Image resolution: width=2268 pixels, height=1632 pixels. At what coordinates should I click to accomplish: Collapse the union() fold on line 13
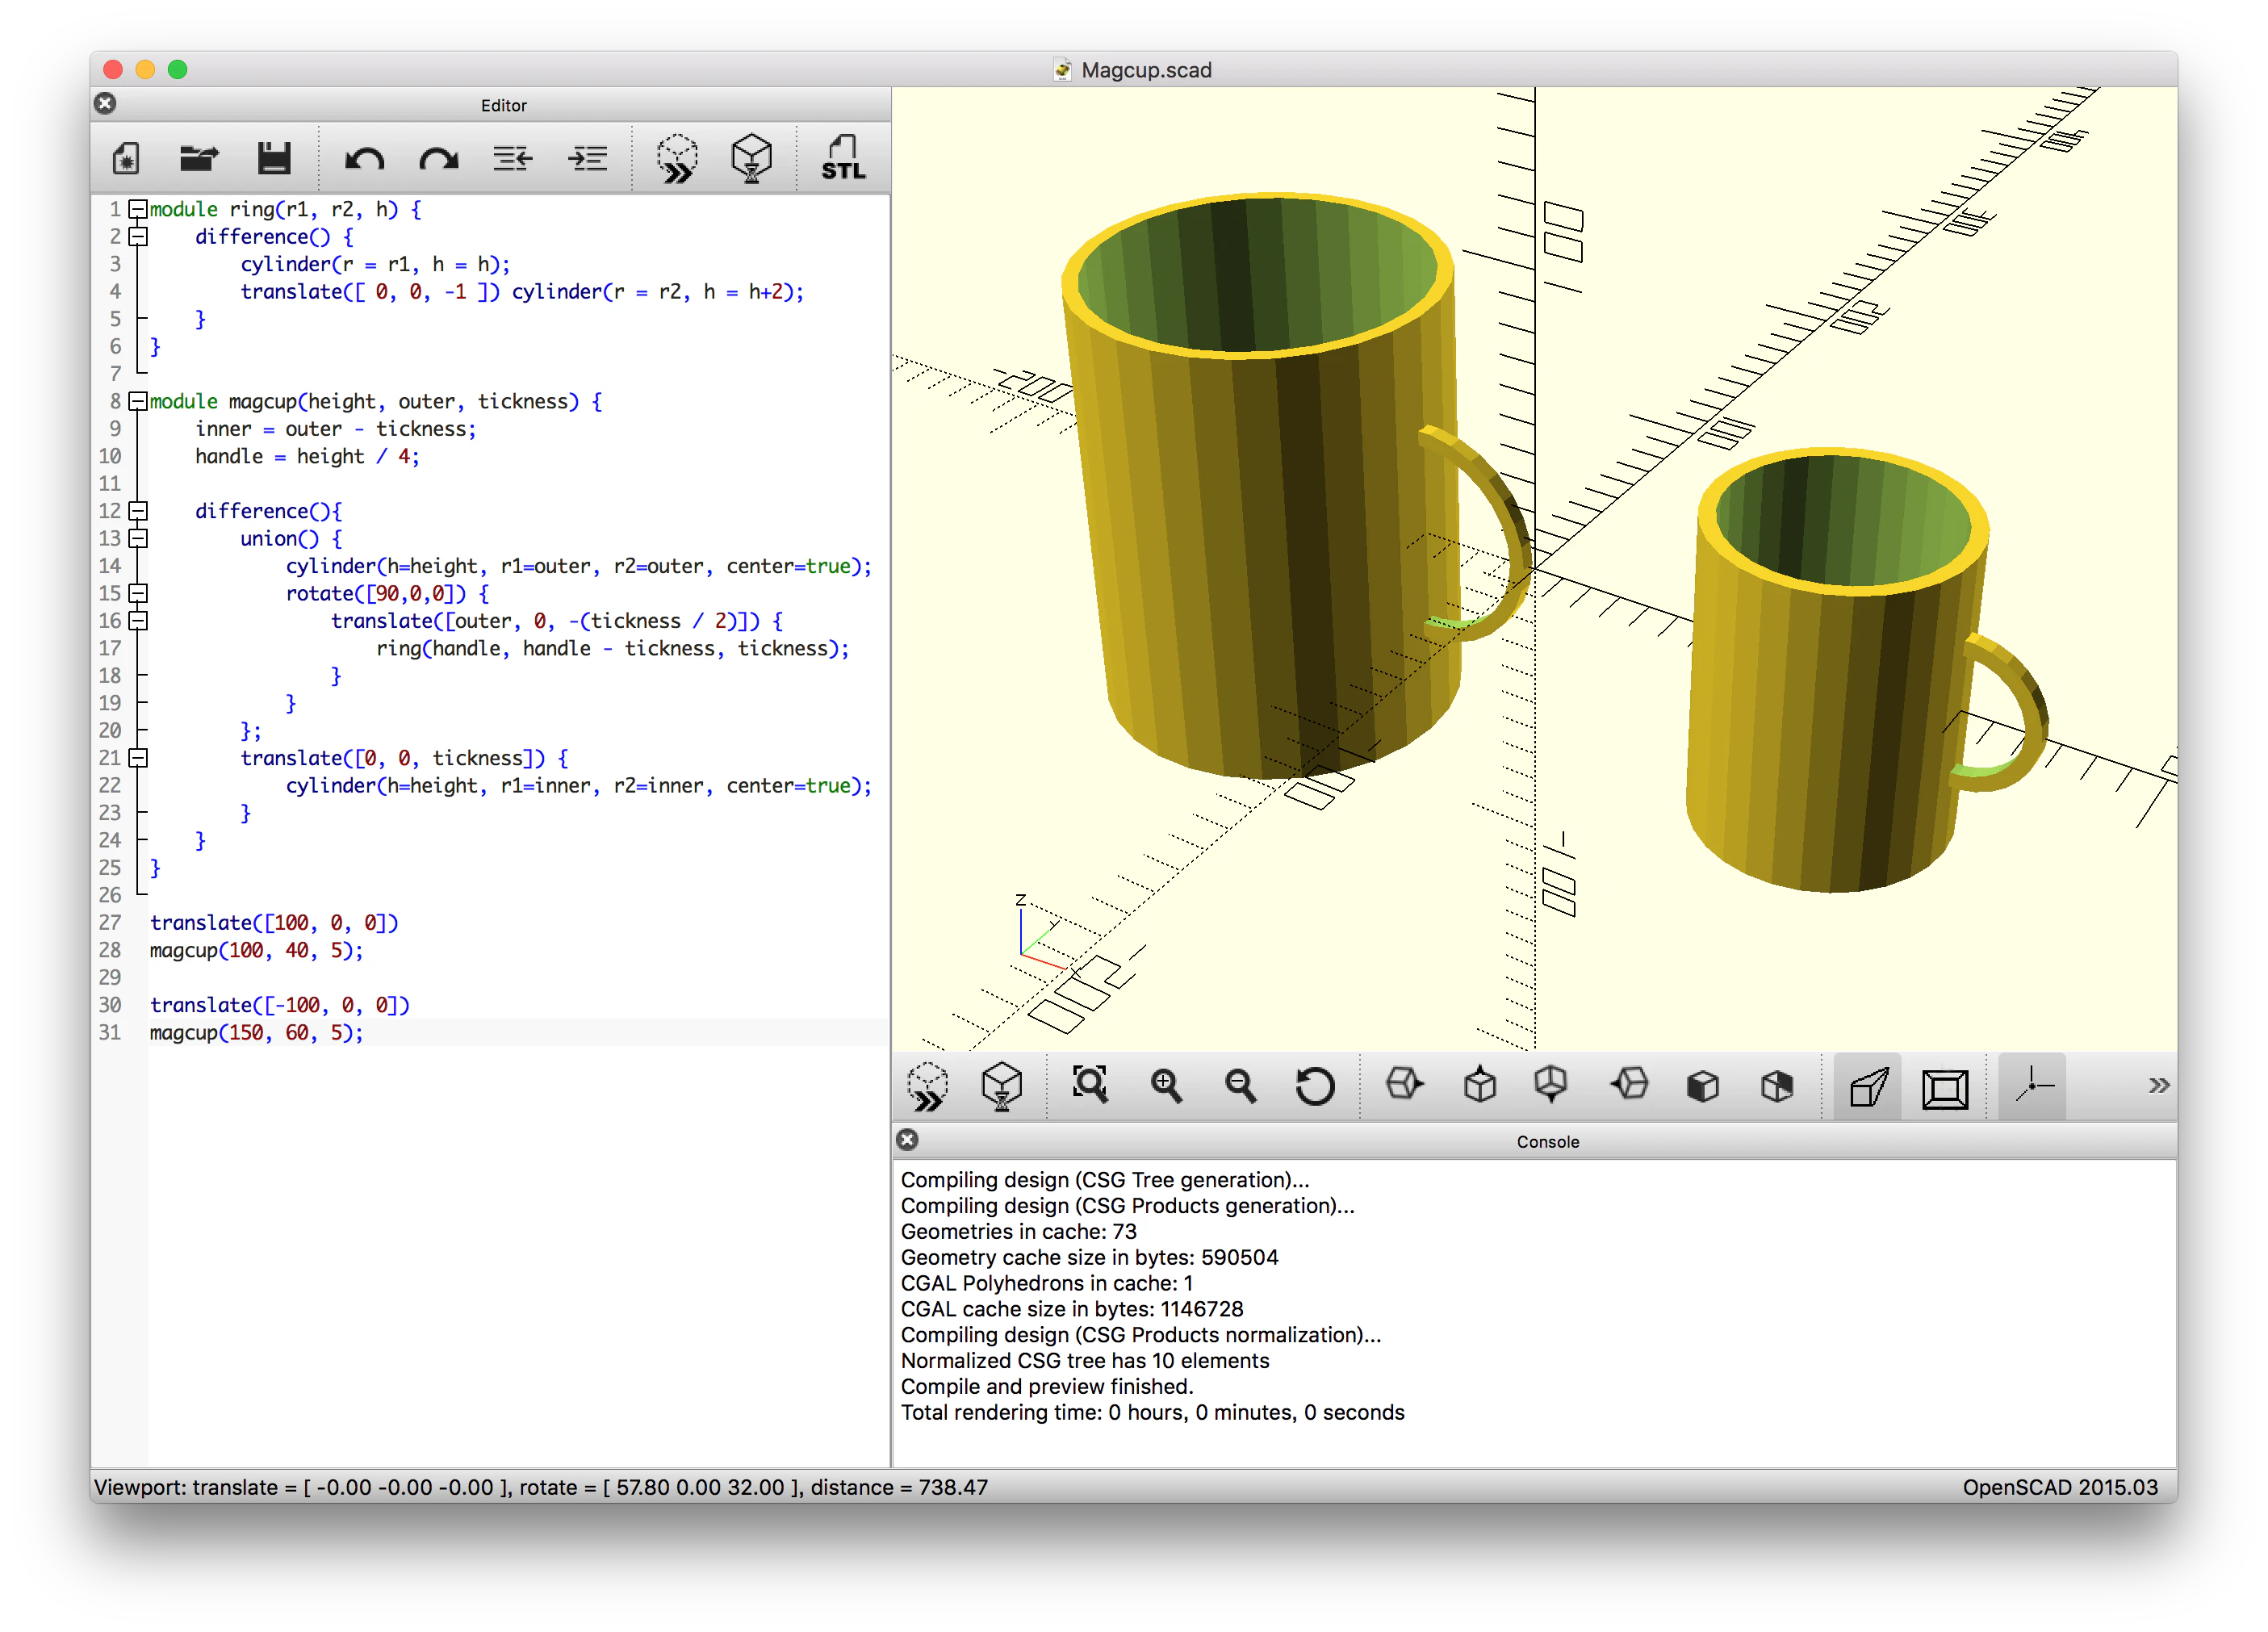pos(139,538)
